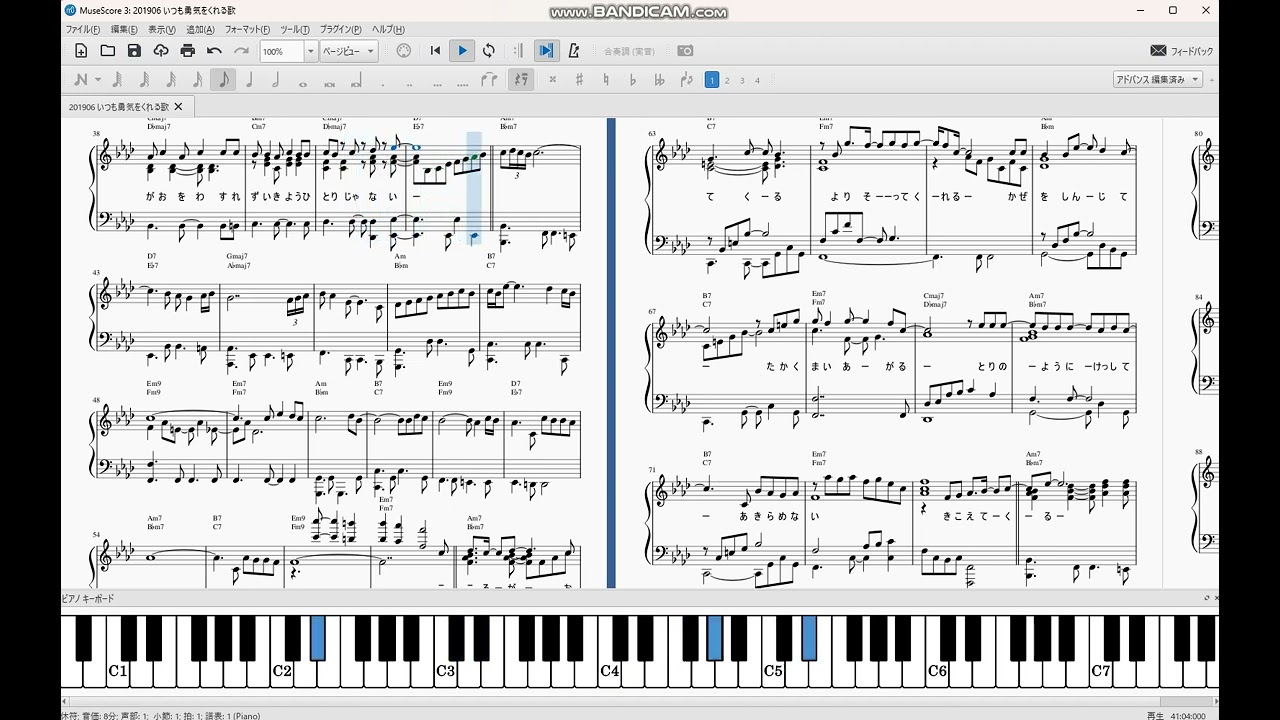The image size is (1280, 720).
Task: Toggle note input mode icon
Action: [81, 80]
